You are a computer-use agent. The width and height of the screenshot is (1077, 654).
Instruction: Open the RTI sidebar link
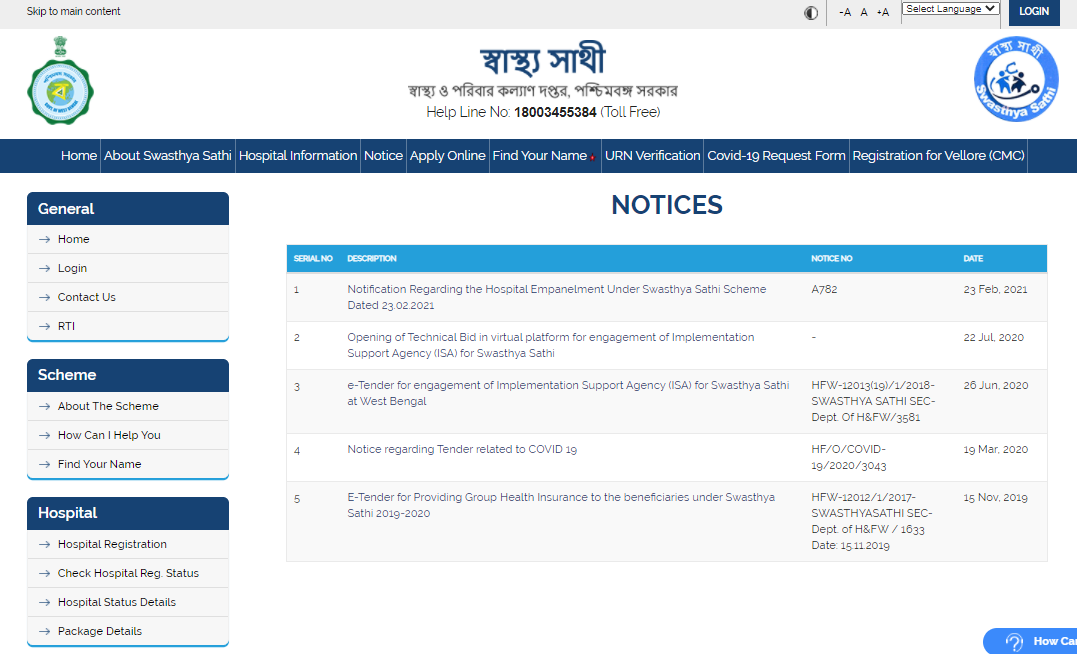(x=66, y=326)
